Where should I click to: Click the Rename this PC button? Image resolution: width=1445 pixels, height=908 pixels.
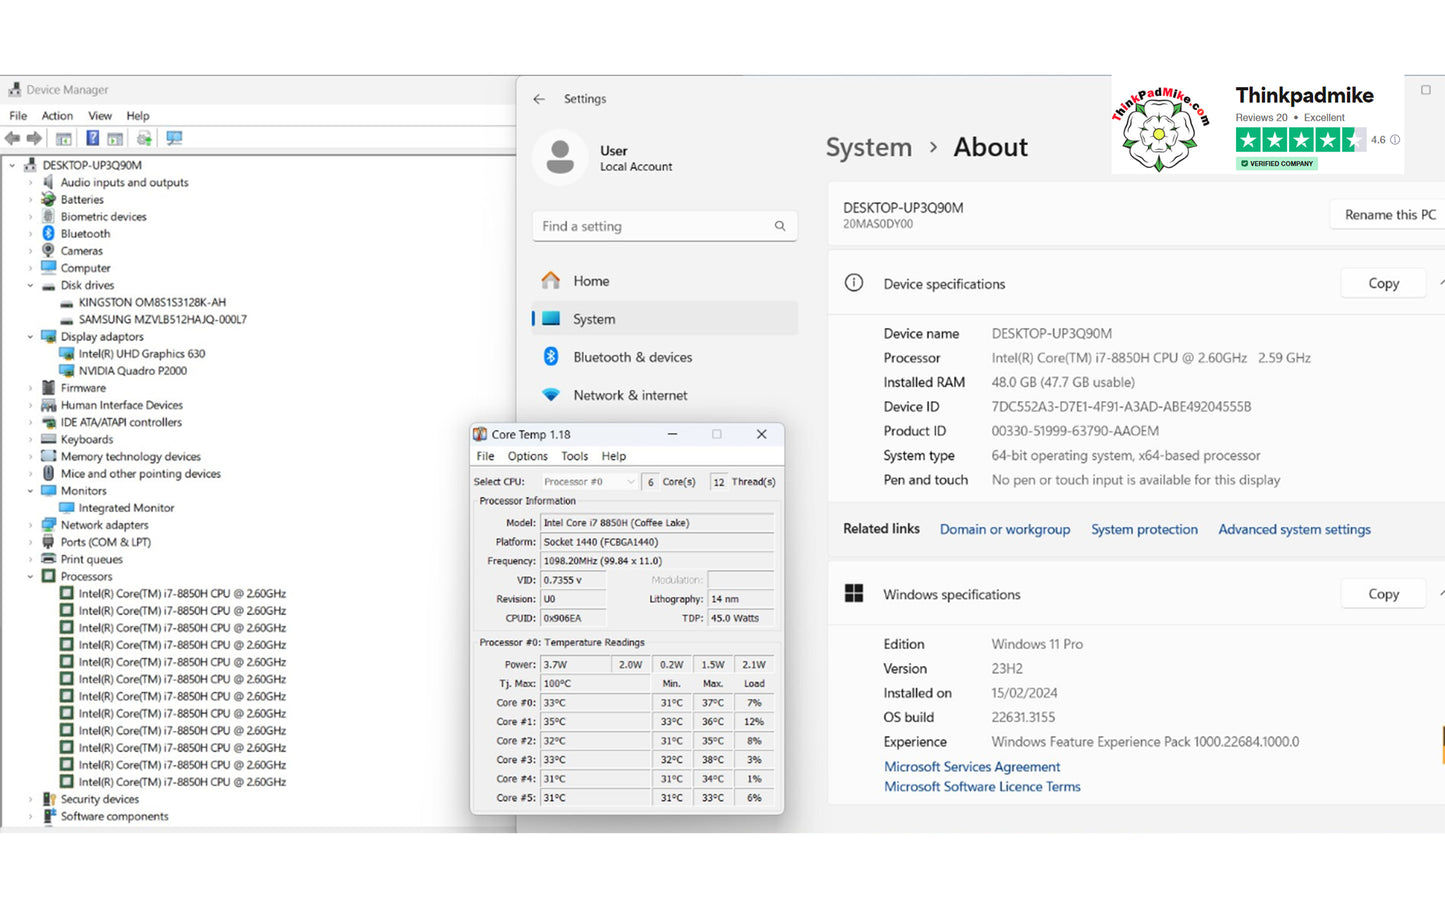1388,215
